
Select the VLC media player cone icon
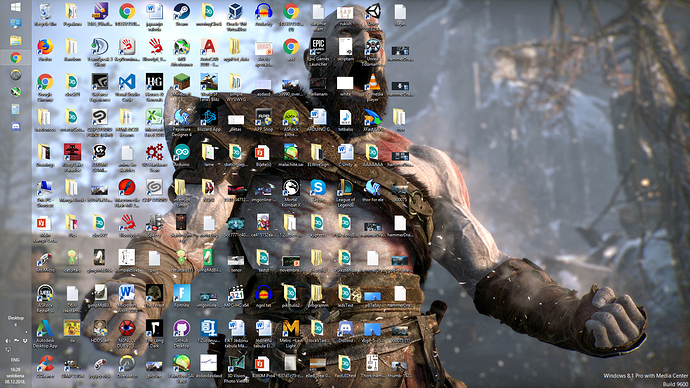tap(373, 87)
